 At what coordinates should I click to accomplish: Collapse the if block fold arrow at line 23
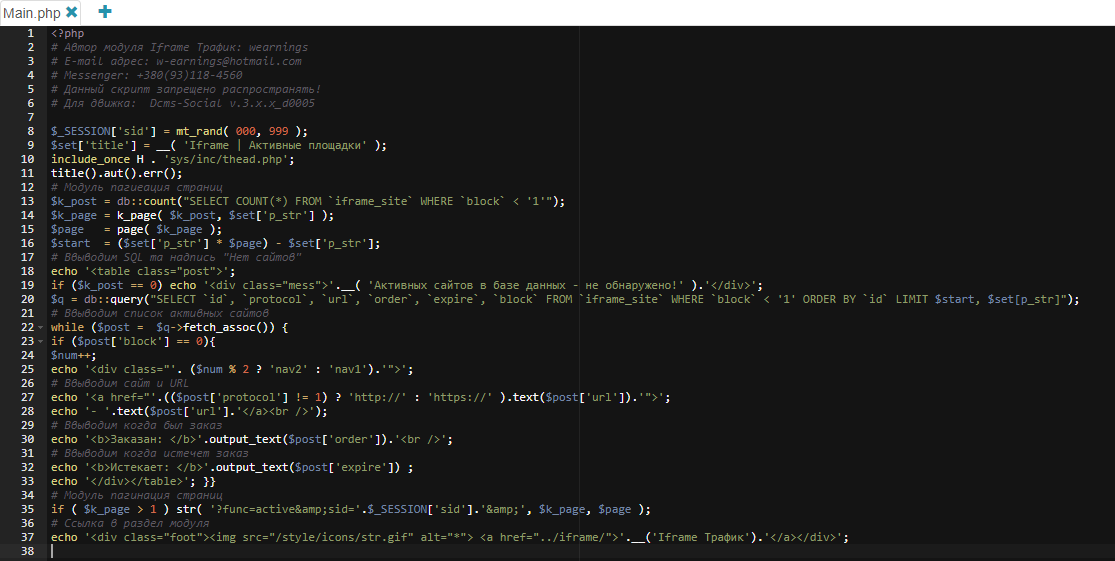42,341
